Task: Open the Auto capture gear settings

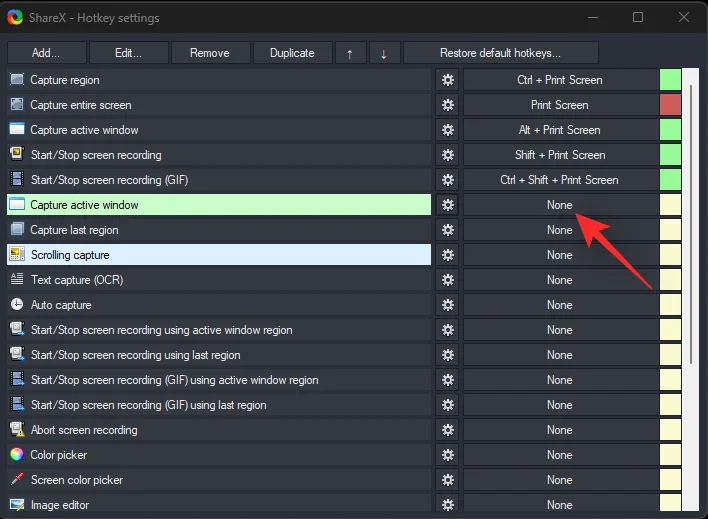Action: [x=447, y=305]
